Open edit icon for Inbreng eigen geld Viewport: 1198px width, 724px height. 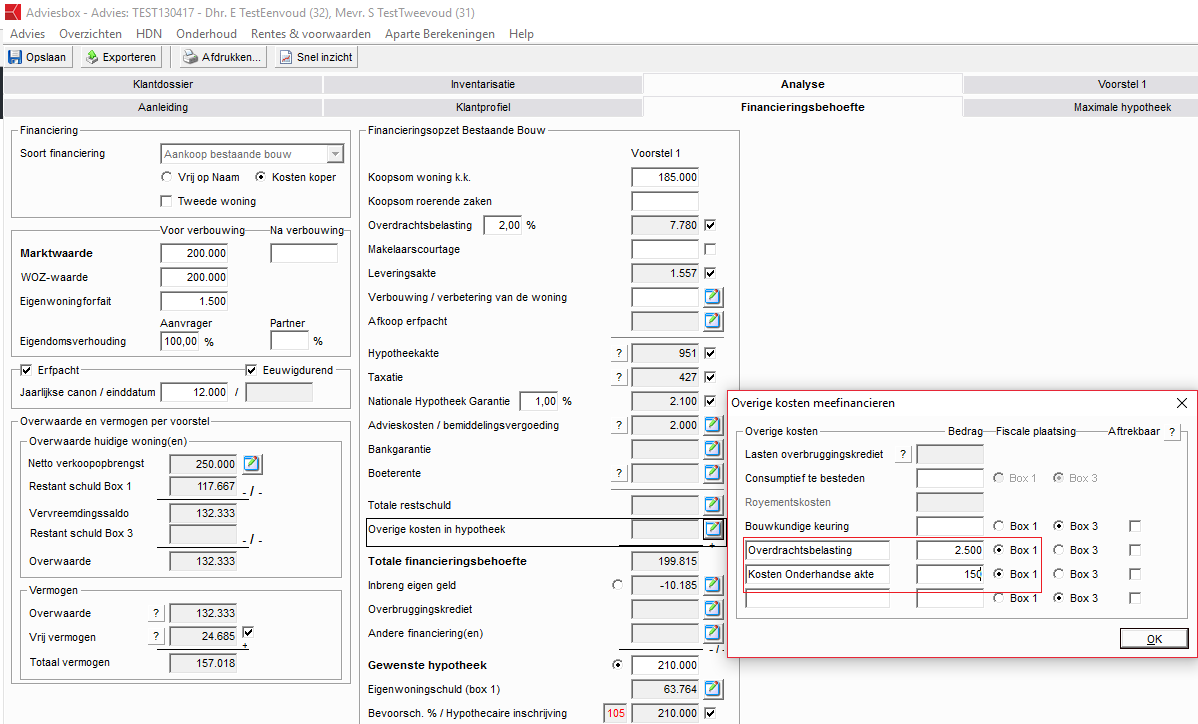[x=712, y=585]
